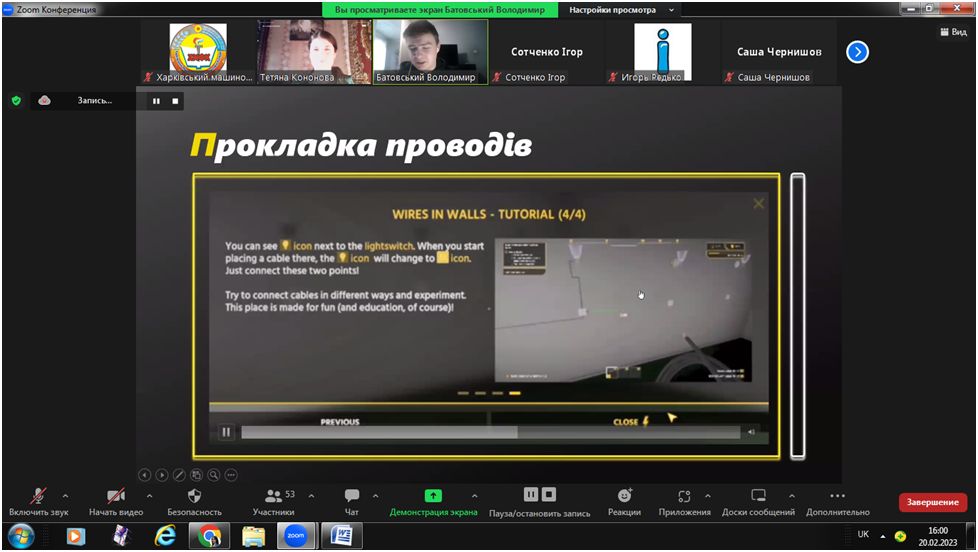Open the Apps (Приложения) icon
978x552 pixels.
click(x=684, y=496)
